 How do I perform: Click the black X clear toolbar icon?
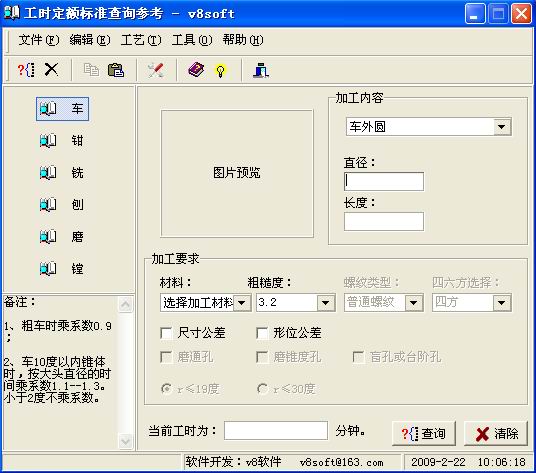tap(52, 70)
